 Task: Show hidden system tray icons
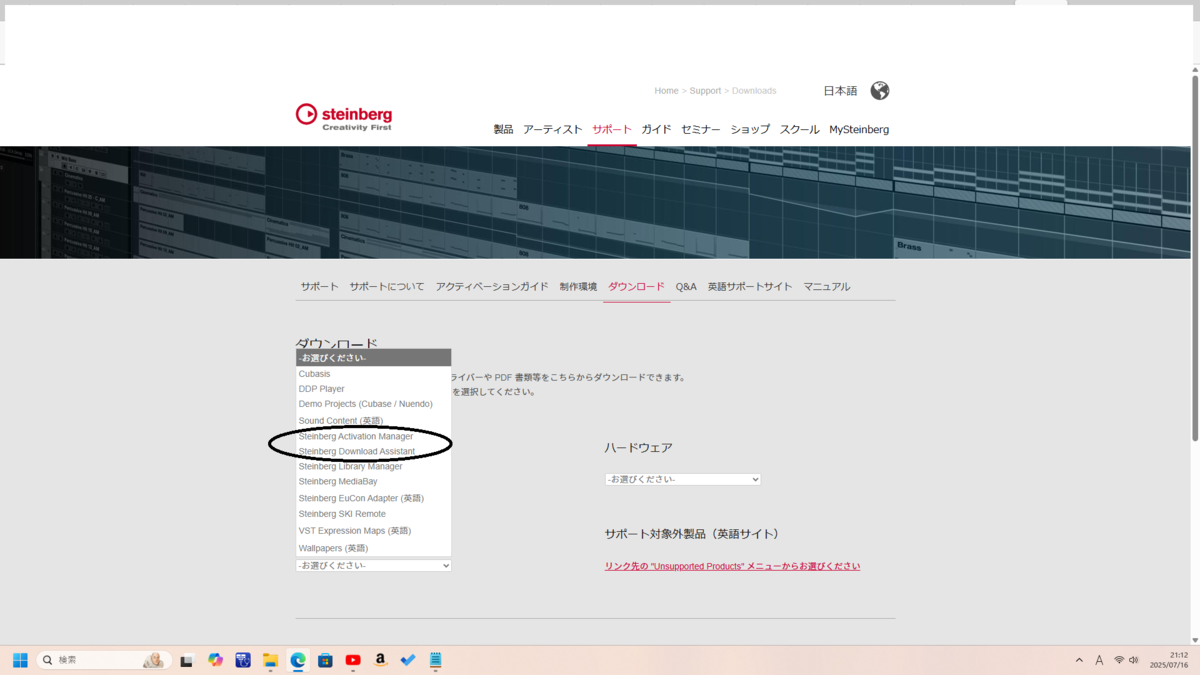point(1079,660)
